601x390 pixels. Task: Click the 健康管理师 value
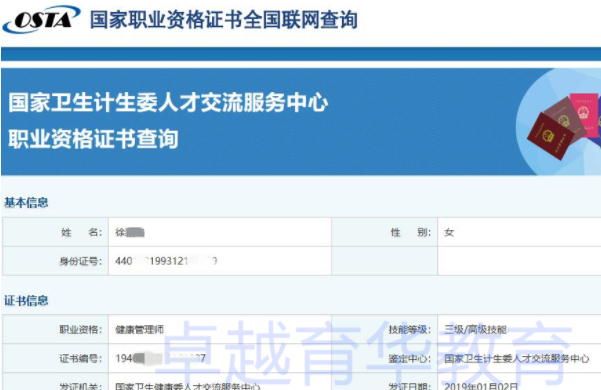pos(140,329)
